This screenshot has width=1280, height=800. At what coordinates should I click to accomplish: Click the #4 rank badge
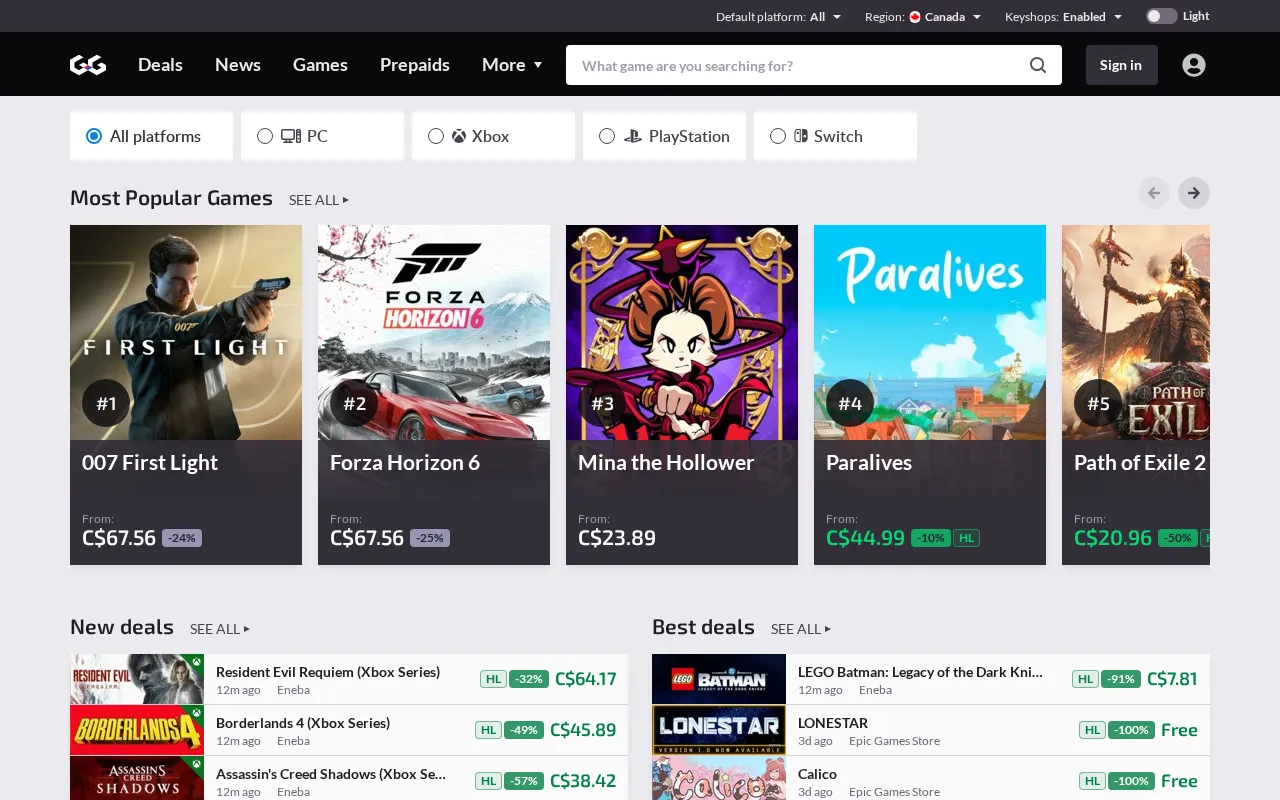click(x=850, y=403)
